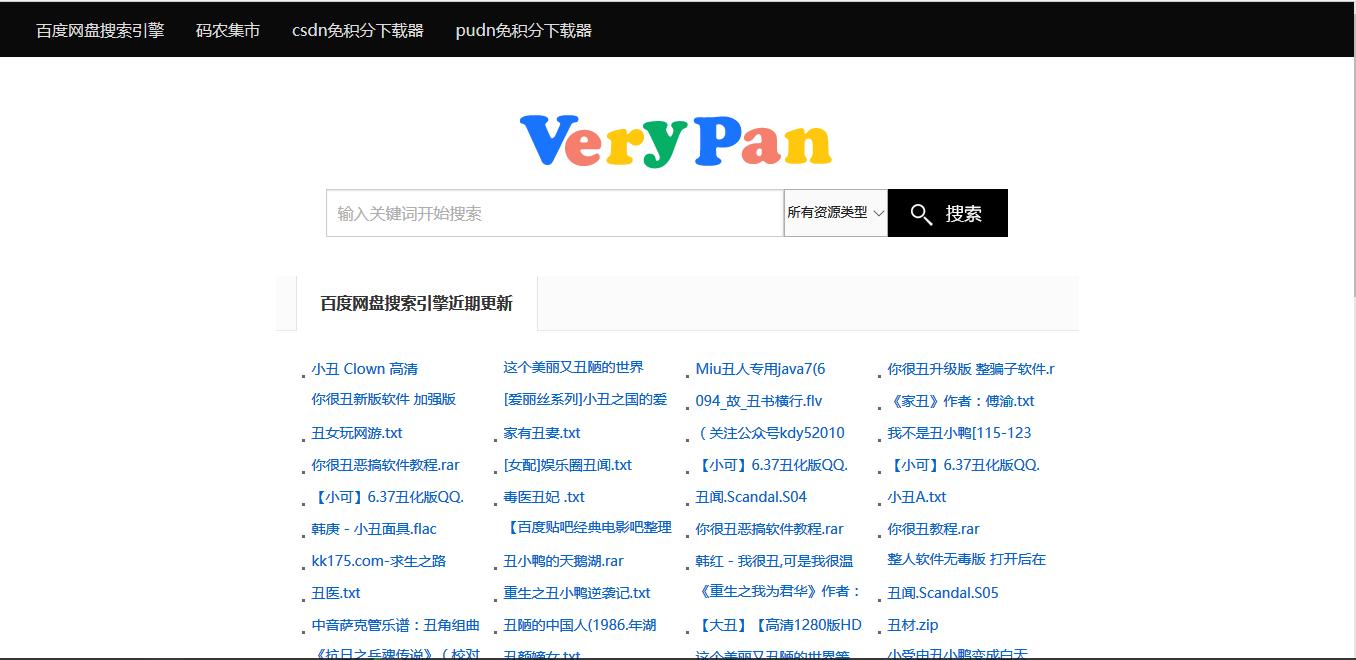
Task: Open 码农集市 in the top navigation
Action: tap(228, 30)
